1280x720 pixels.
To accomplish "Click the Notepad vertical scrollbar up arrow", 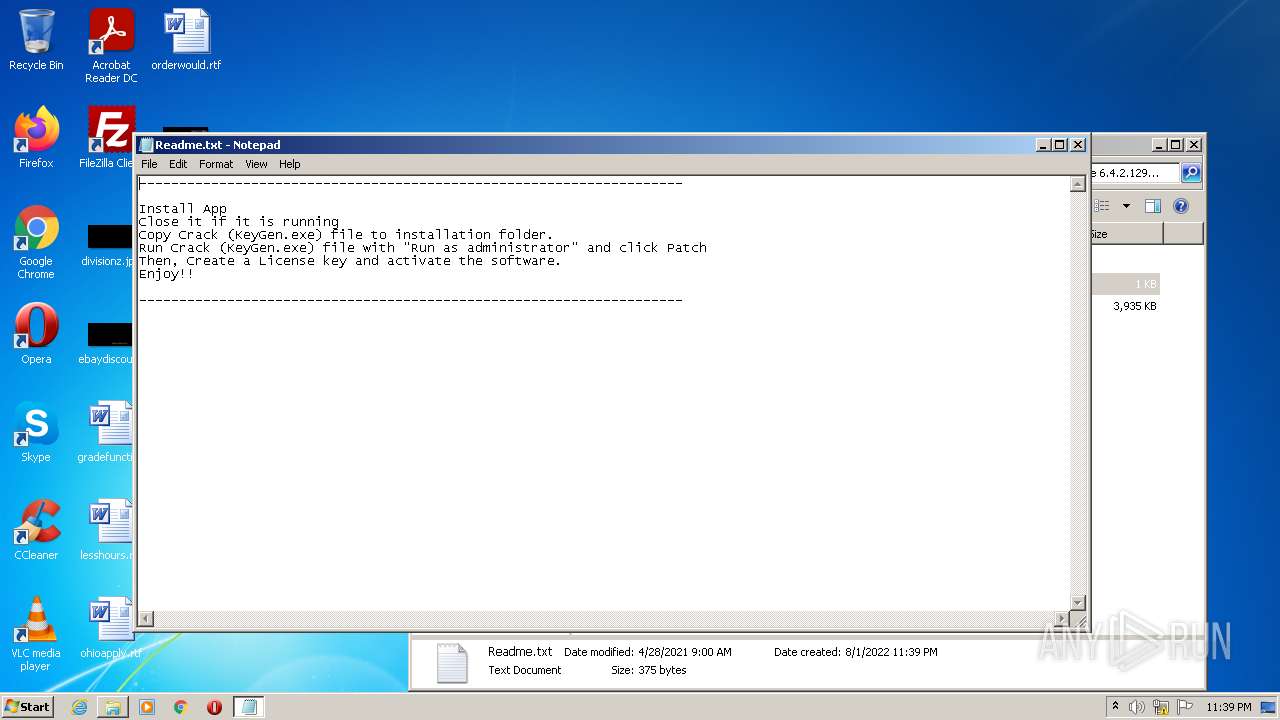I will (1077, 184).
